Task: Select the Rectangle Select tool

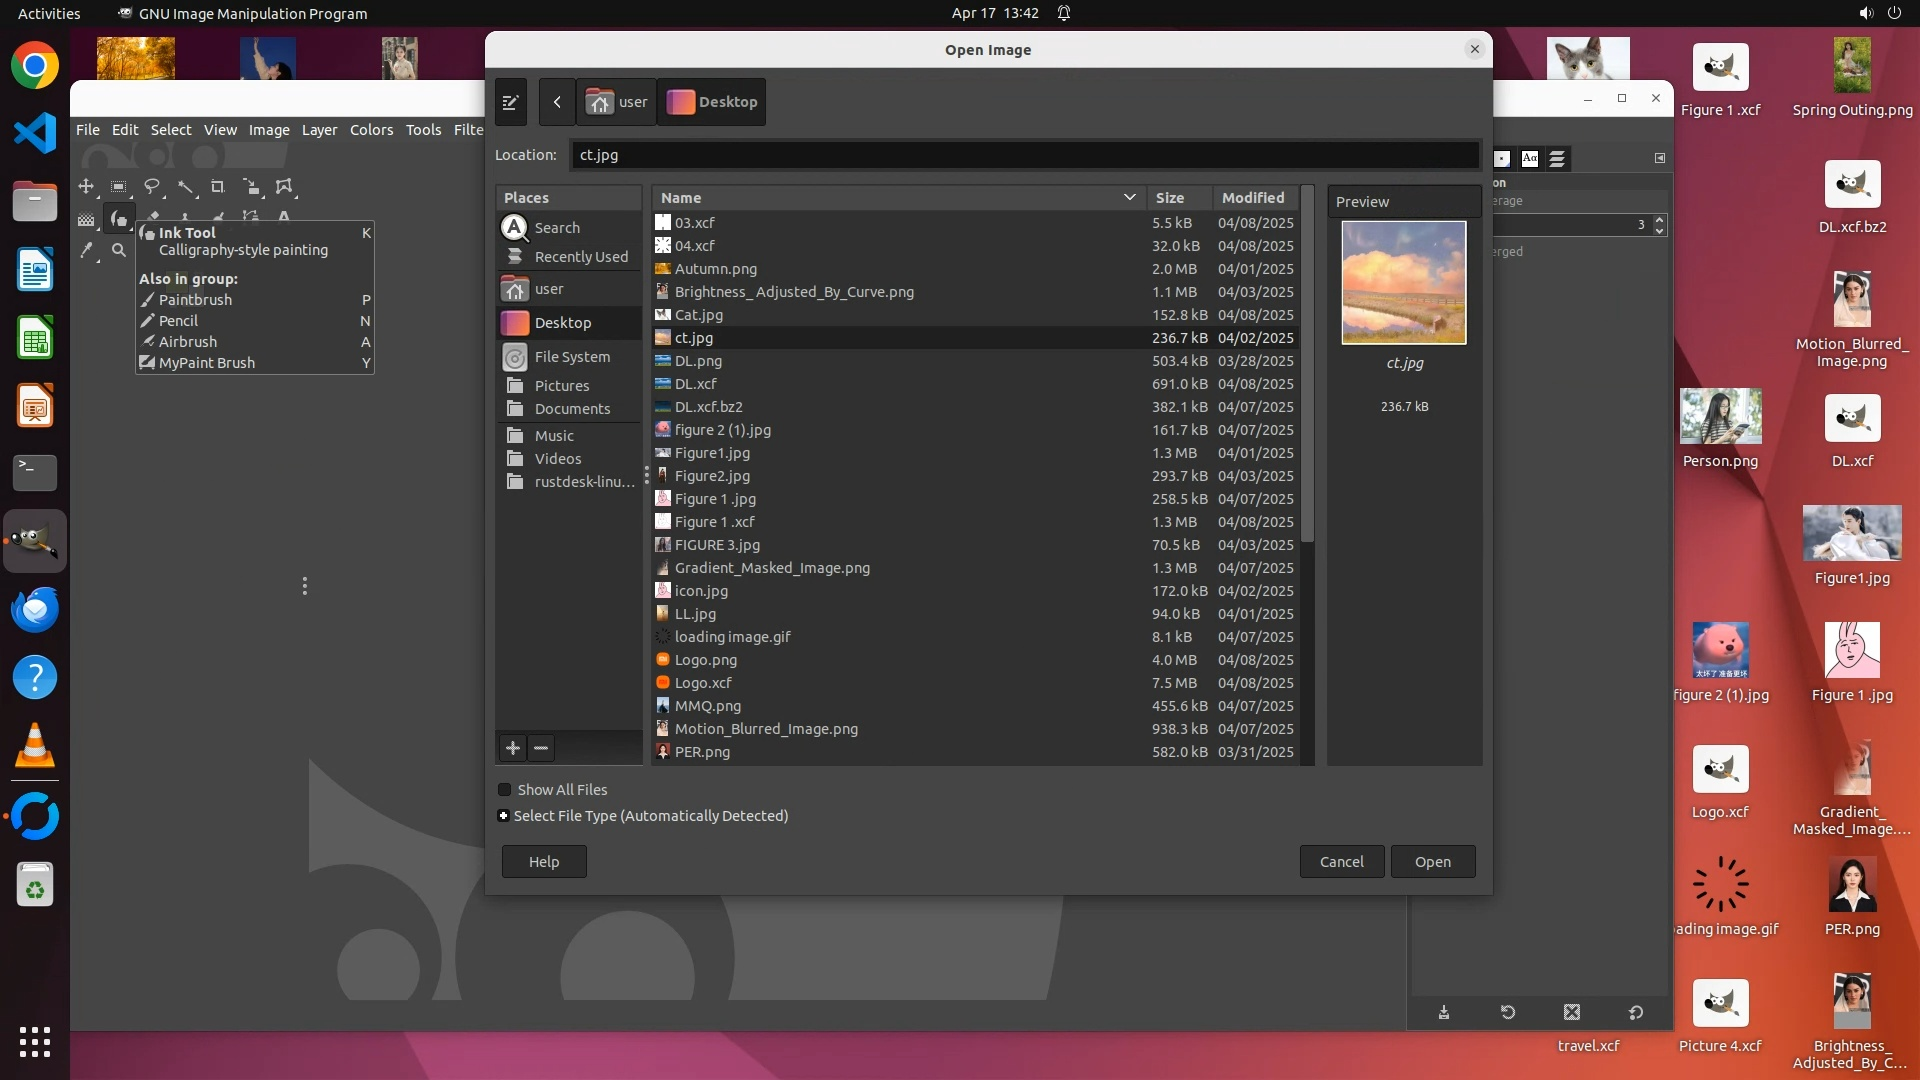Action: pos(119,187)
